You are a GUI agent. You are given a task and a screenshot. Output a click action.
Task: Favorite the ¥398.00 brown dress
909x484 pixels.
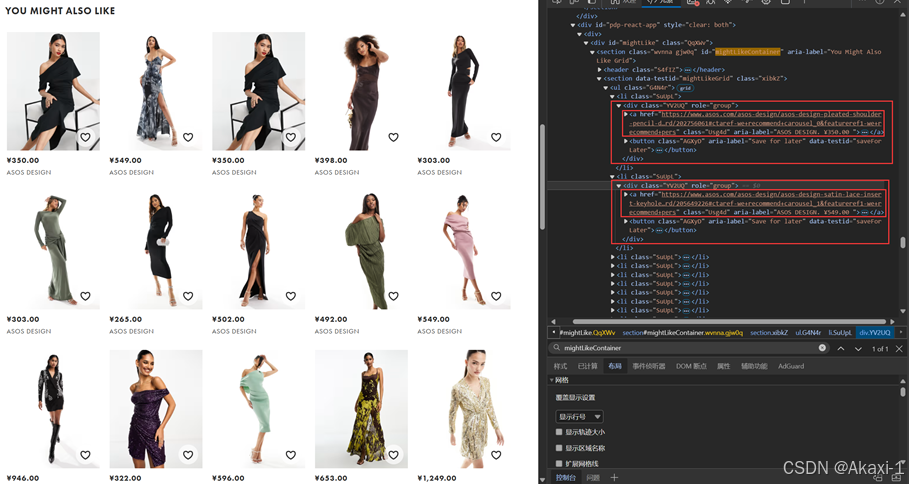coord(393,137)
